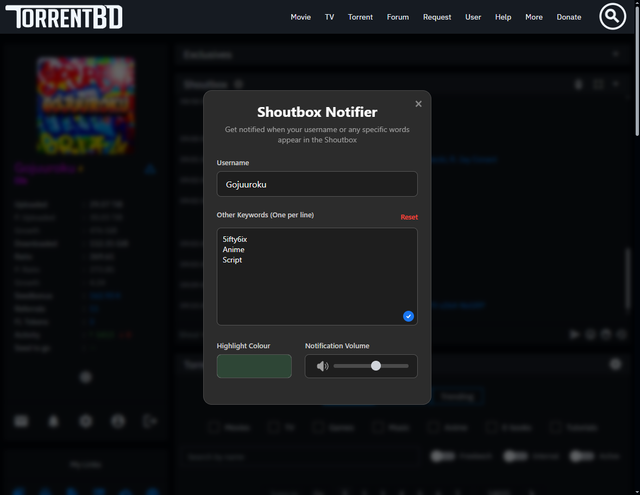Image resolution: width=640 pixels, height=495 pixels.
Task: Expand the User navigation dropdown
Action: pyautogui.click(x=473, y=17)
